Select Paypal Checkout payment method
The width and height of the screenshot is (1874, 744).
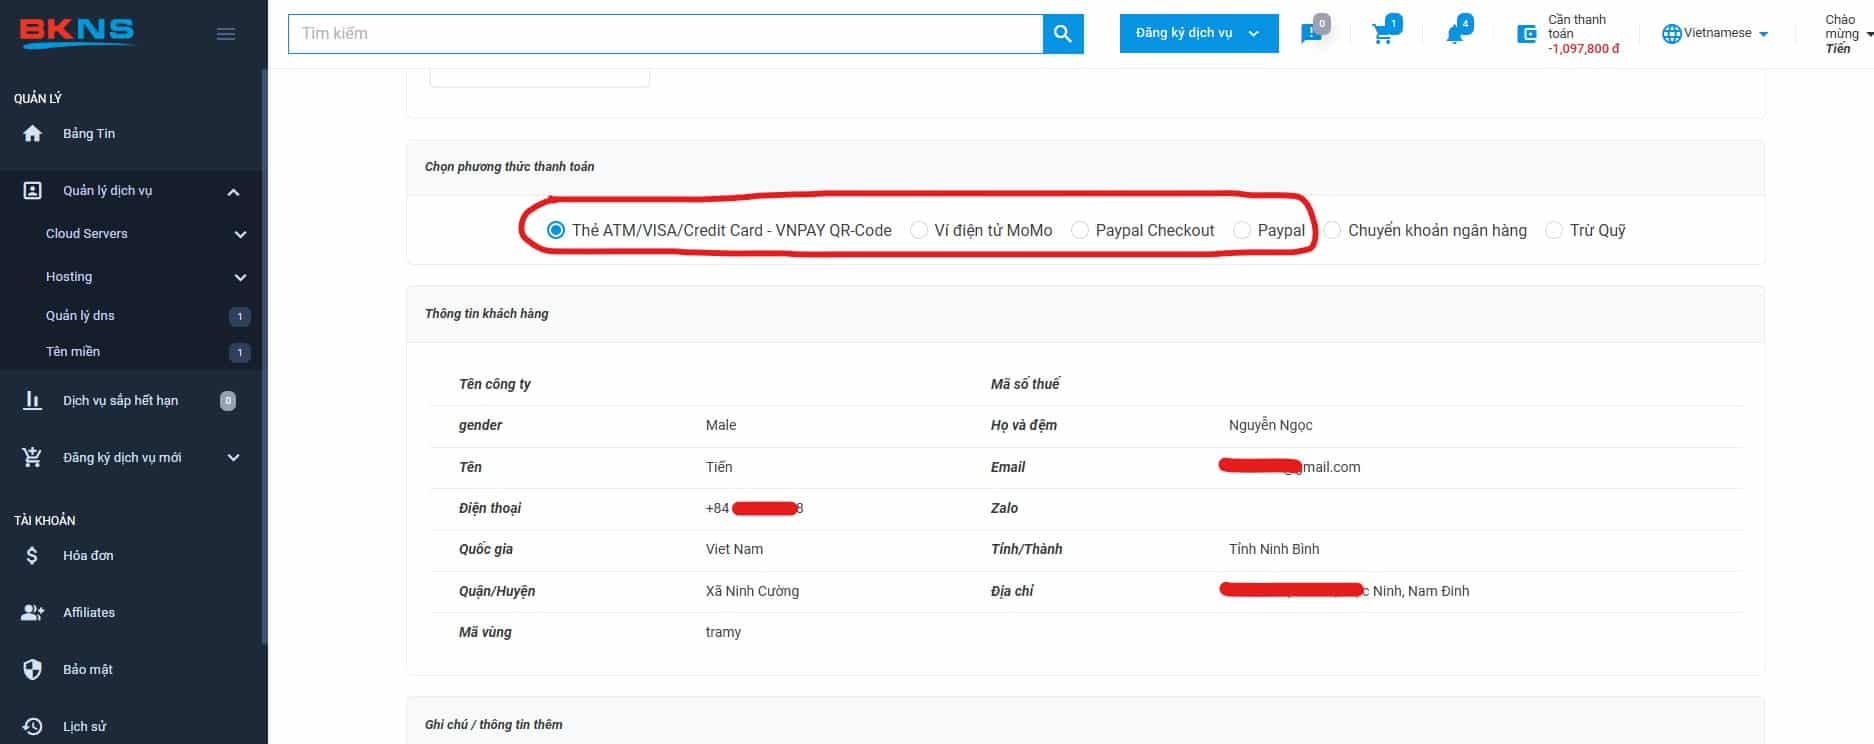click(1080, 231)
